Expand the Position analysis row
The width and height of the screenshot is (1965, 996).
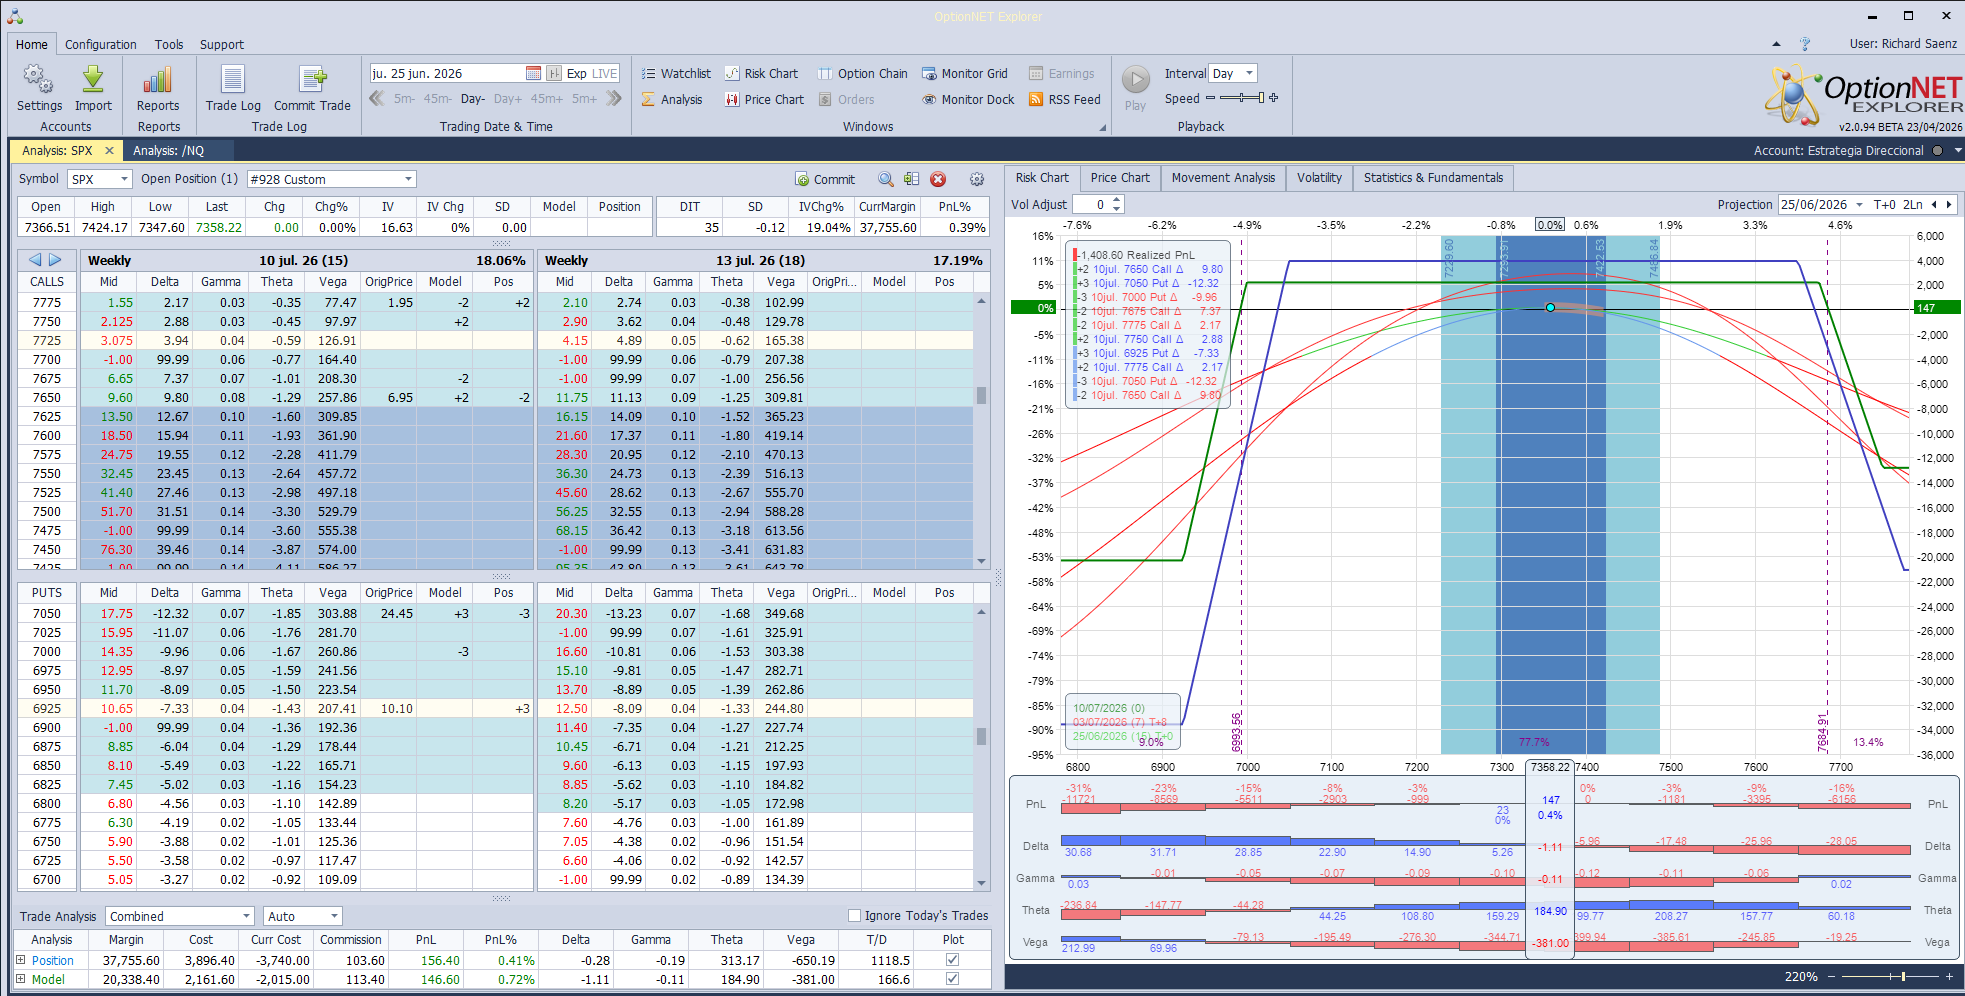click(20, 960)
